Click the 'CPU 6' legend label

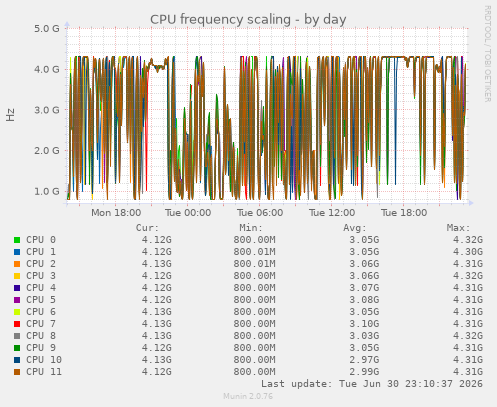coord(41,312)
